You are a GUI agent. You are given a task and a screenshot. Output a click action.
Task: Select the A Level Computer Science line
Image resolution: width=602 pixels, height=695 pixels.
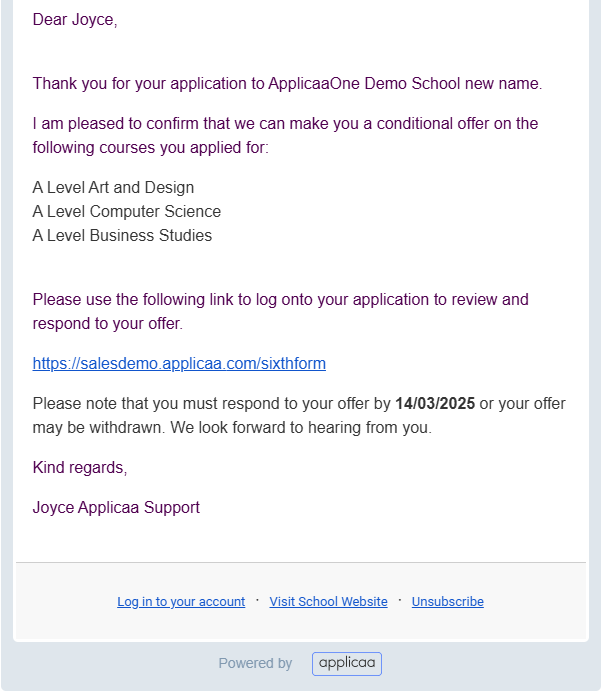coord(127,211)
